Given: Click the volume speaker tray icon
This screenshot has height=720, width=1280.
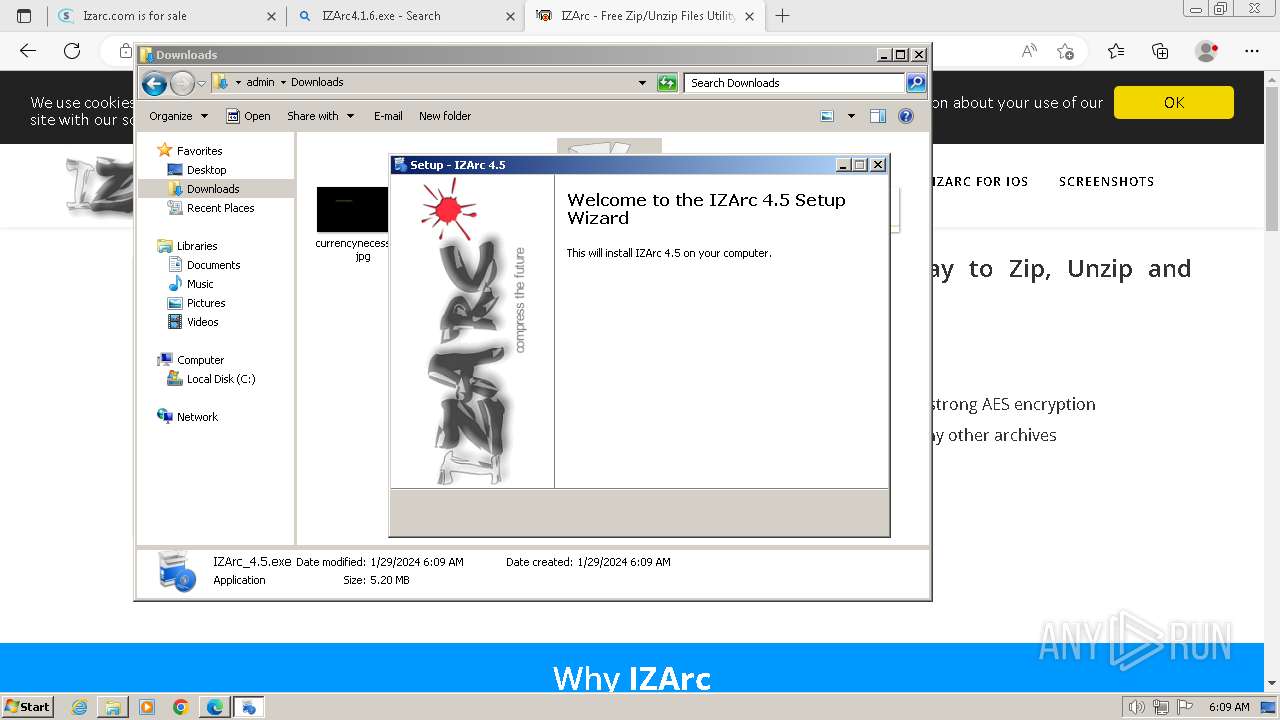Looking at the screenshot, I should 1138,707.
